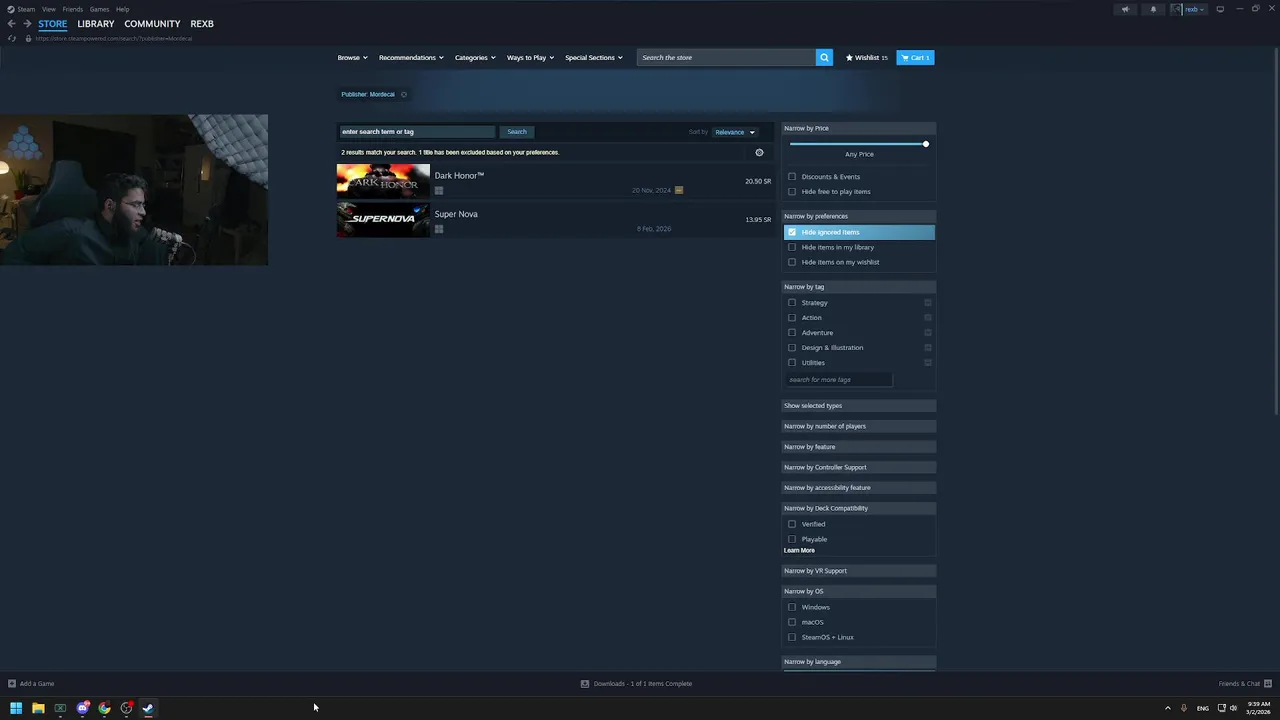This screenshot has height=720, width=1280.
Task: Click the Search the store field
Action: click(727, 57)
